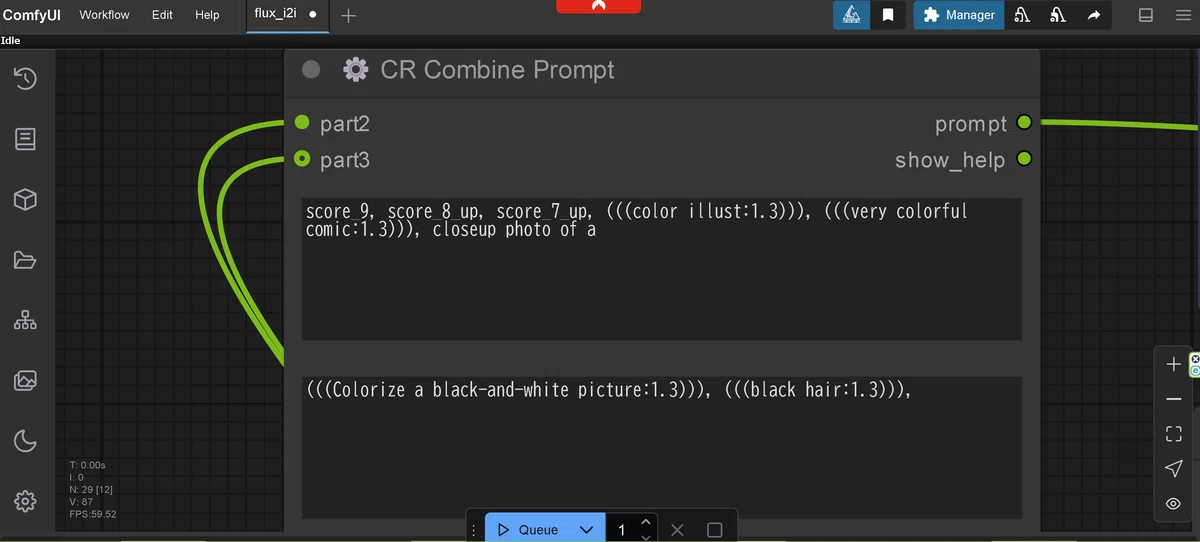Click the bookmark icon in top bar
The width and height of the screenshot is (1200, 542).
[888, 15]
